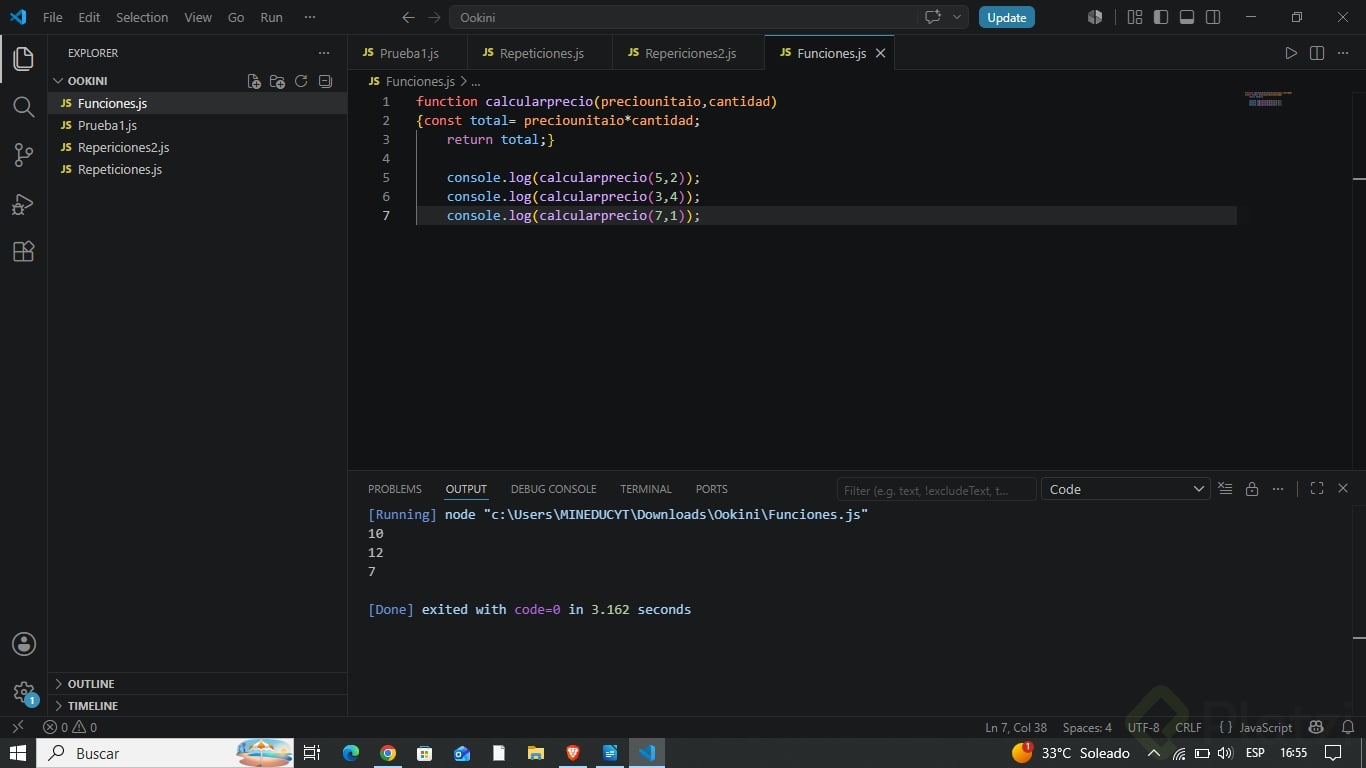This screenshot has width=1366, height=768.
Task: Toggle the primary side bar
Action: pos(1161,17)
